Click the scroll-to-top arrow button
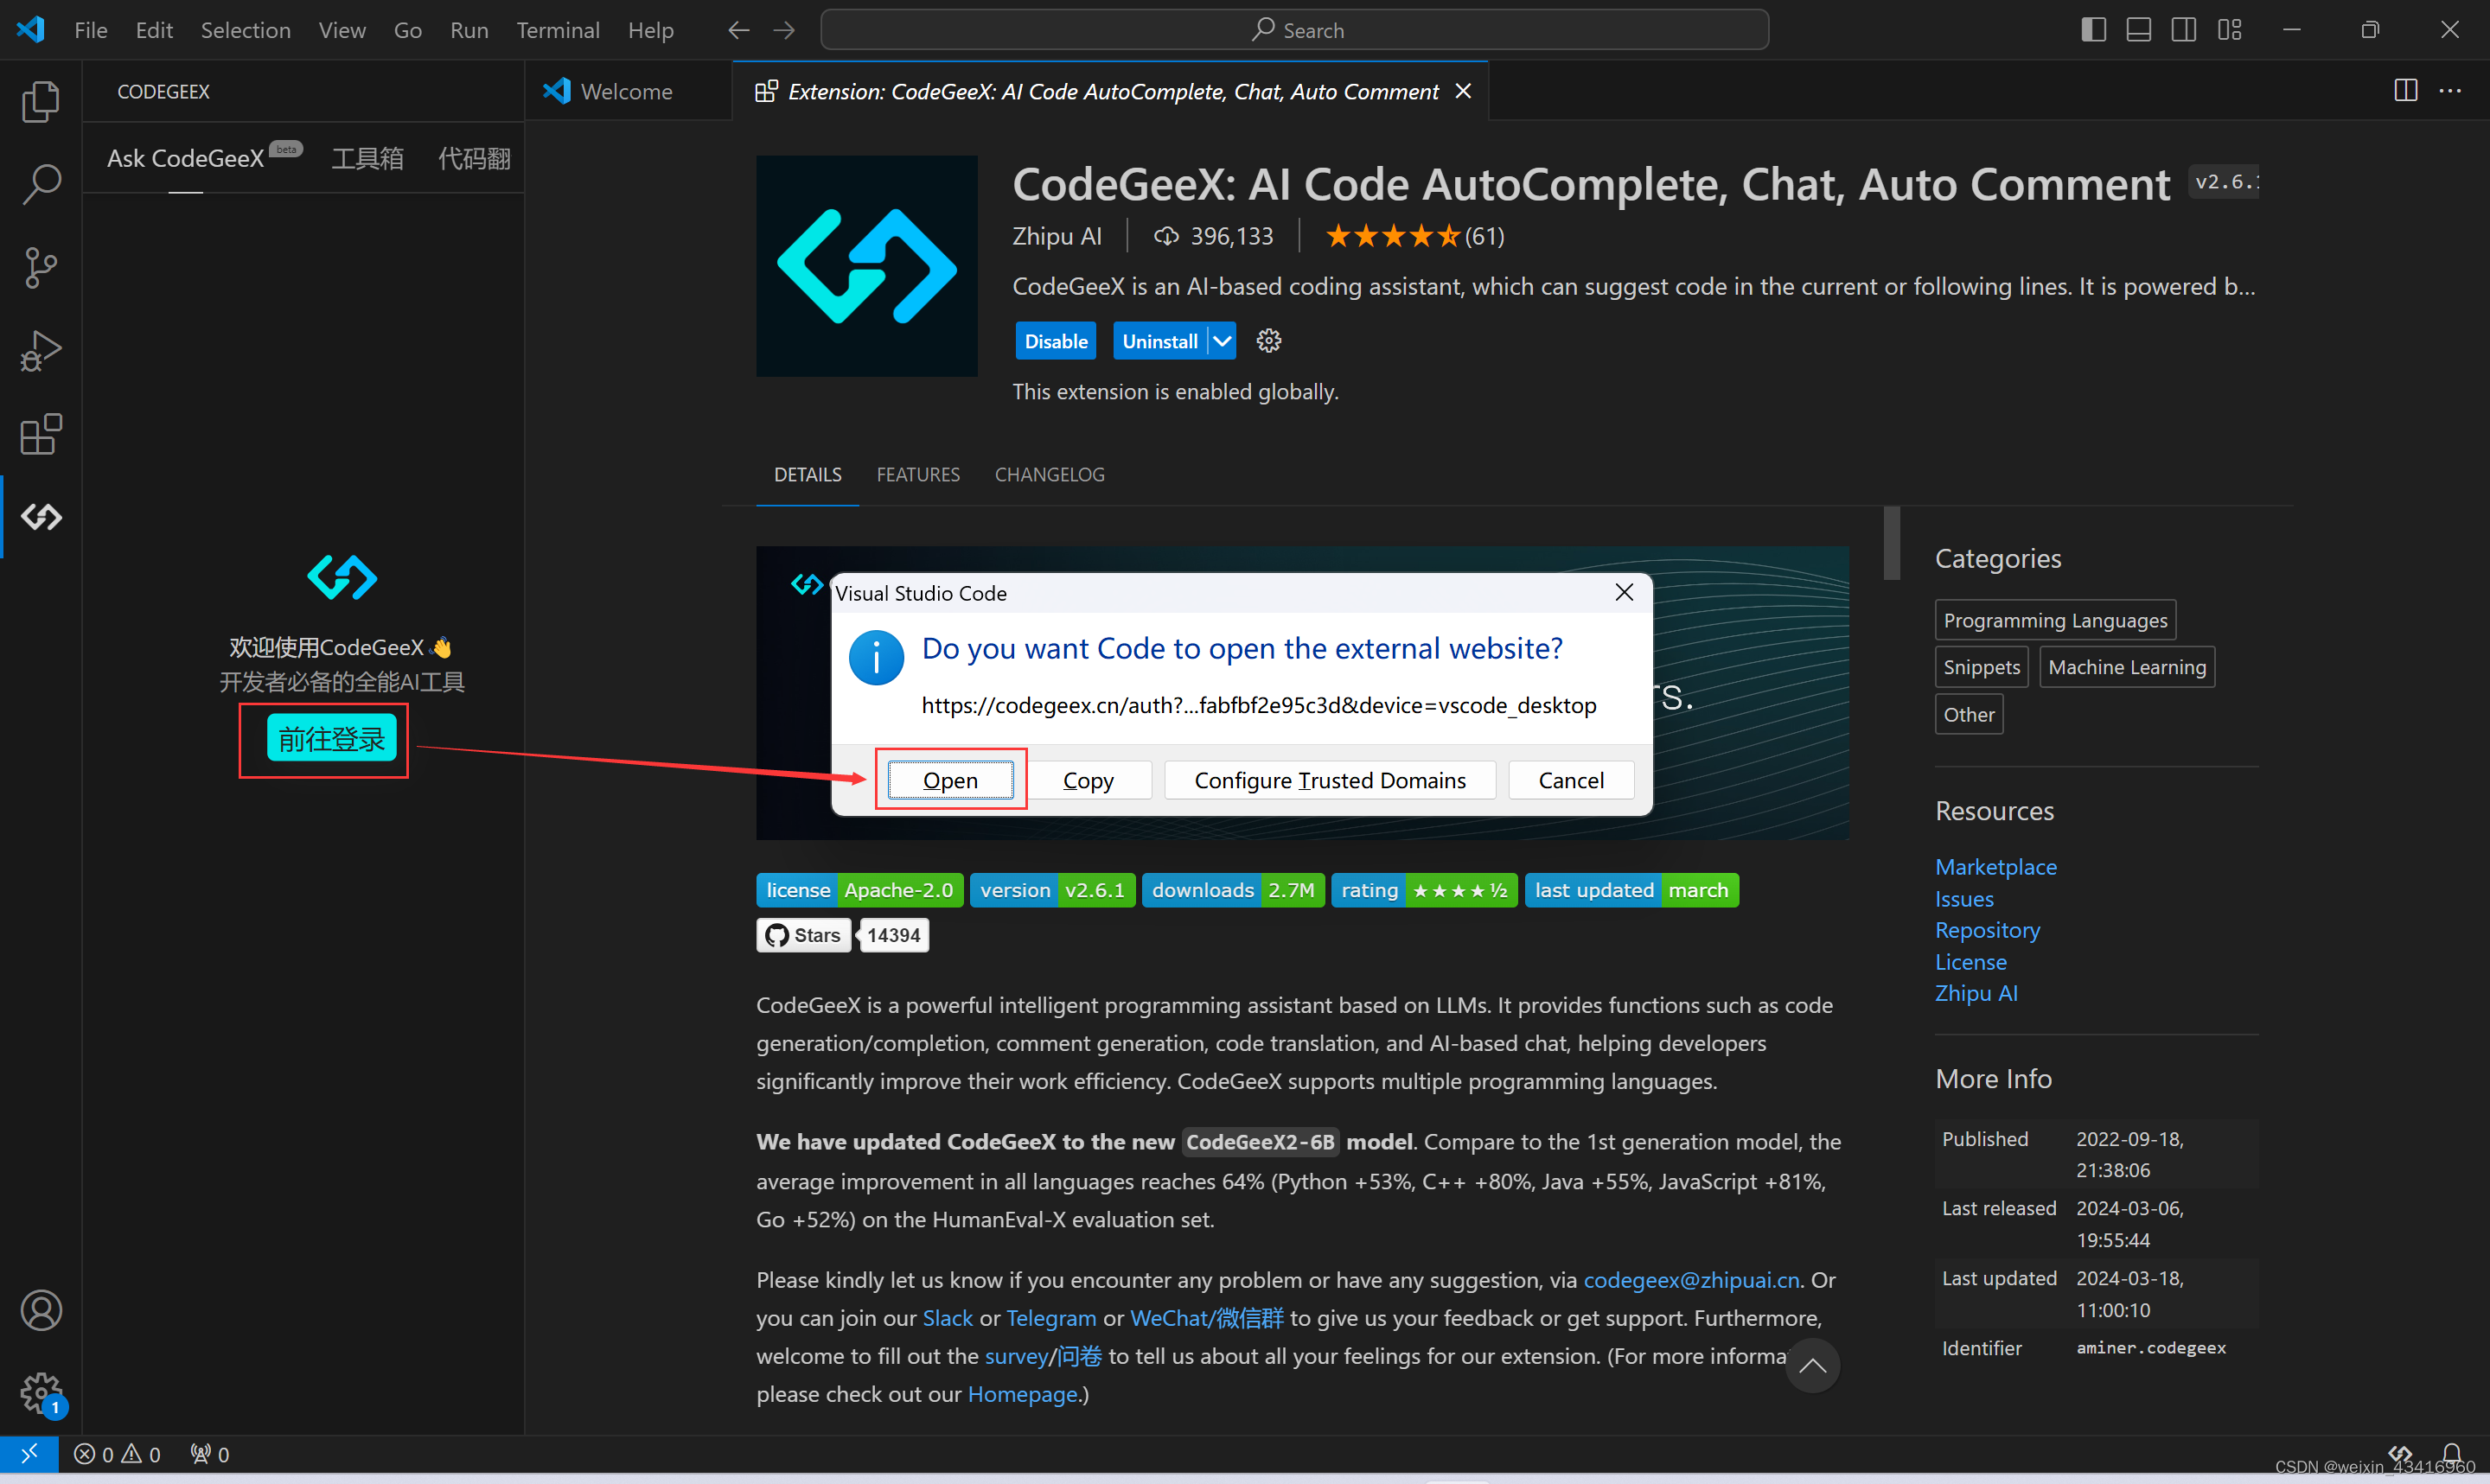2490x1484 pixels. [1812, 1366]
